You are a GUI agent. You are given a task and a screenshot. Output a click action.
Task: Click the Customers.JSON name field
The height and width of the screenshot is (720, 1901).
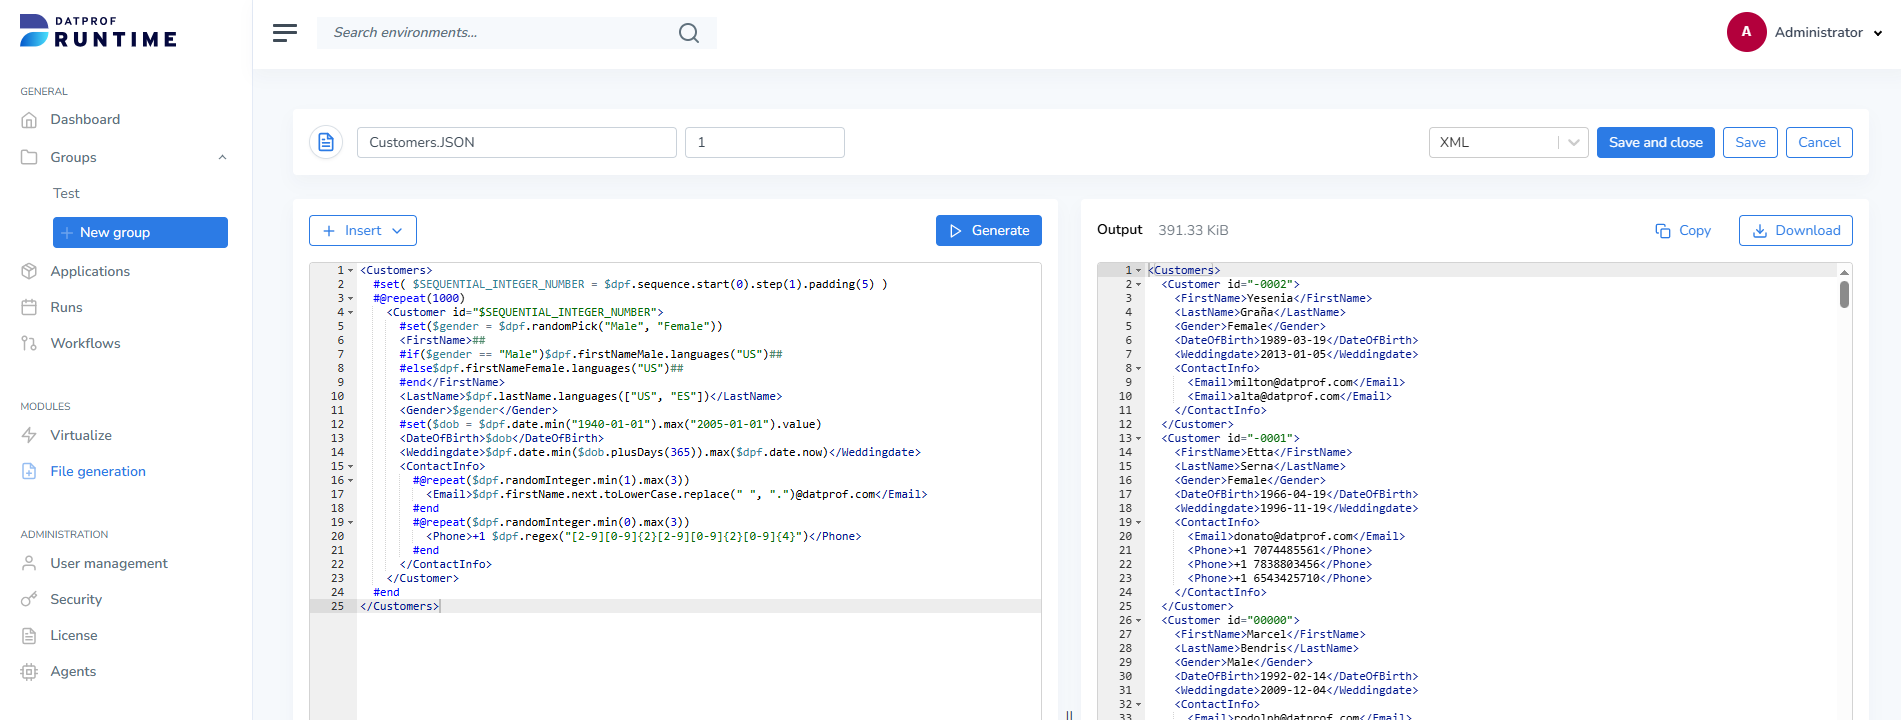517,142
